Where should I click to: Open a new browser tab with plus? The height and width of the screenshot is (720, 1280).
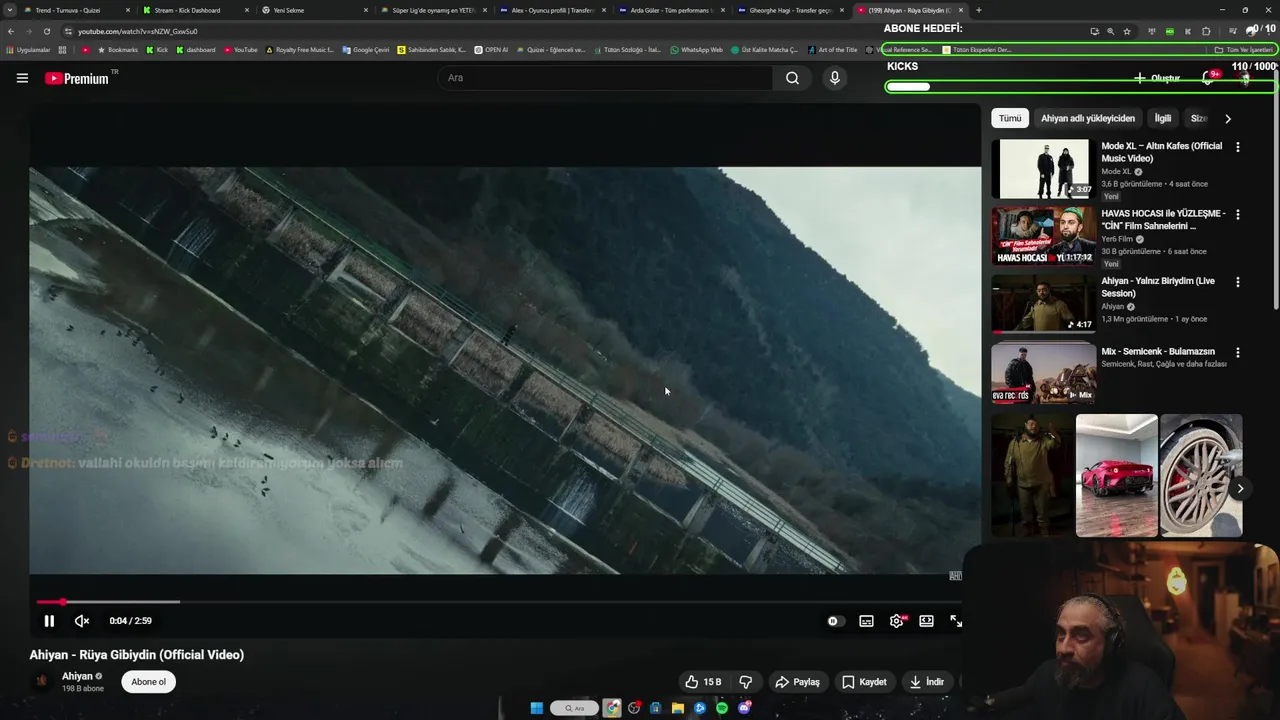[x=978, y=10]
